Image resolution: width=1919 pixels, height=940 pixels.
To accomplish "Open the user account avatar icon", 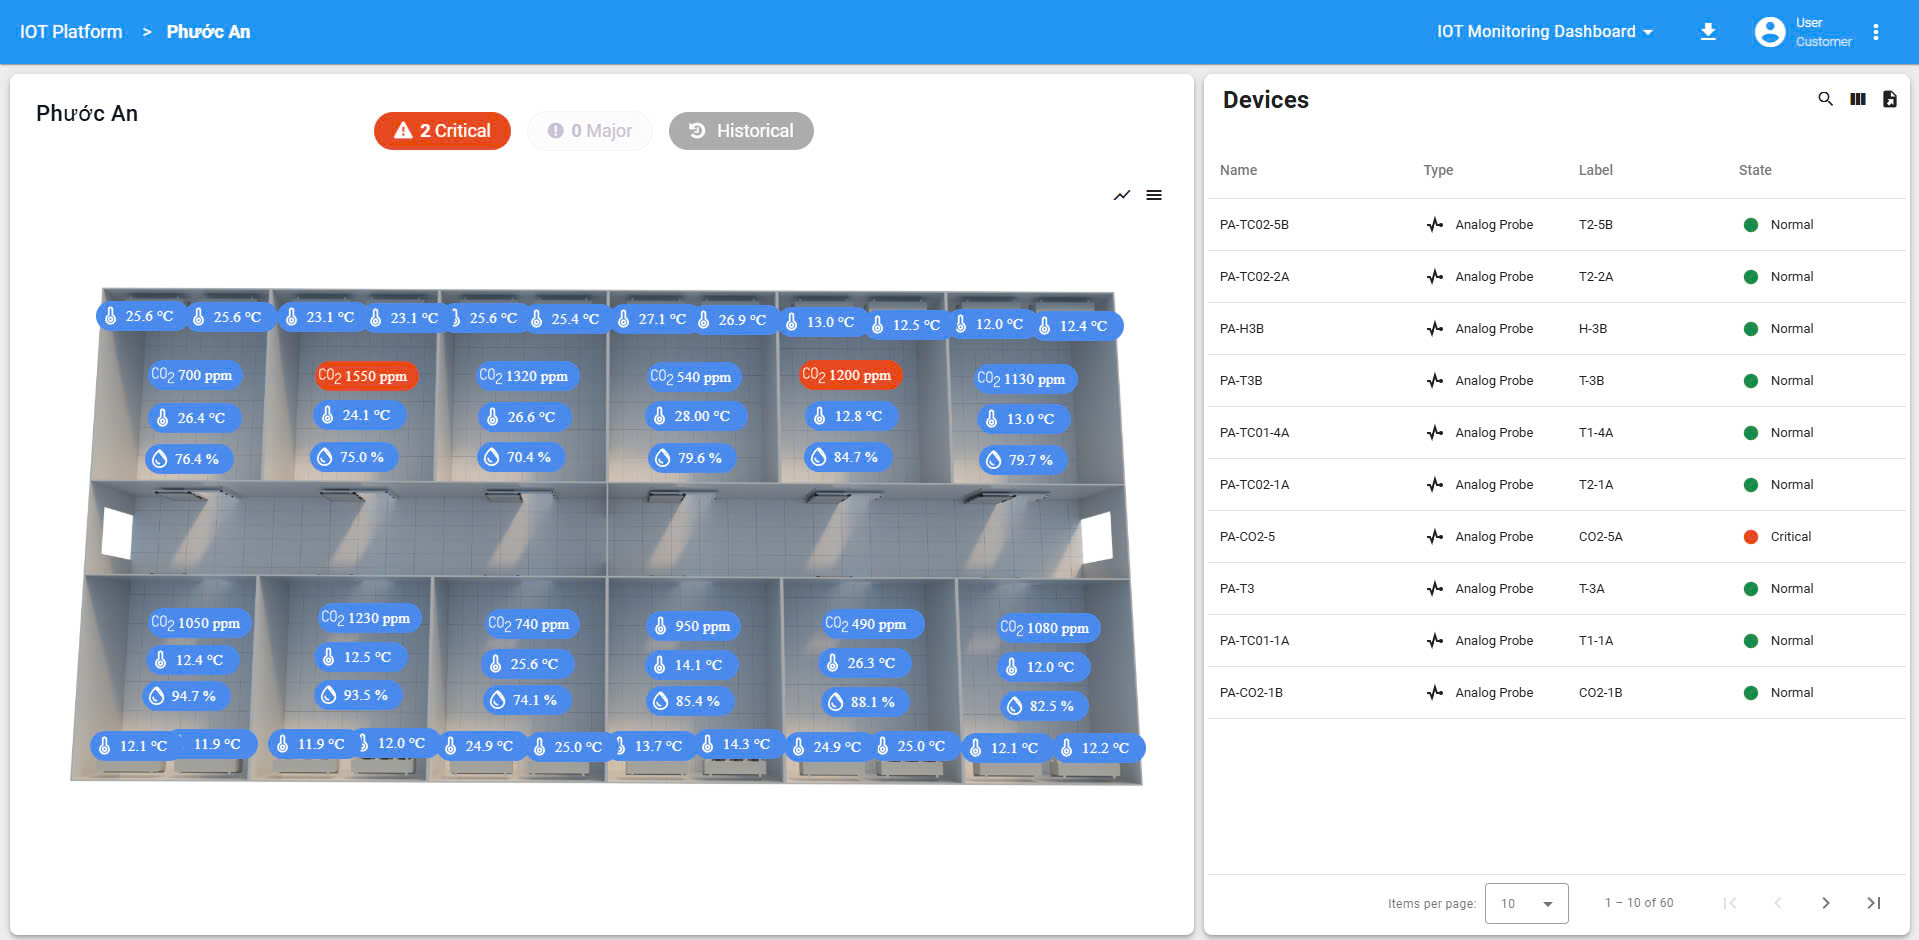I will [x=1770, y=32].
